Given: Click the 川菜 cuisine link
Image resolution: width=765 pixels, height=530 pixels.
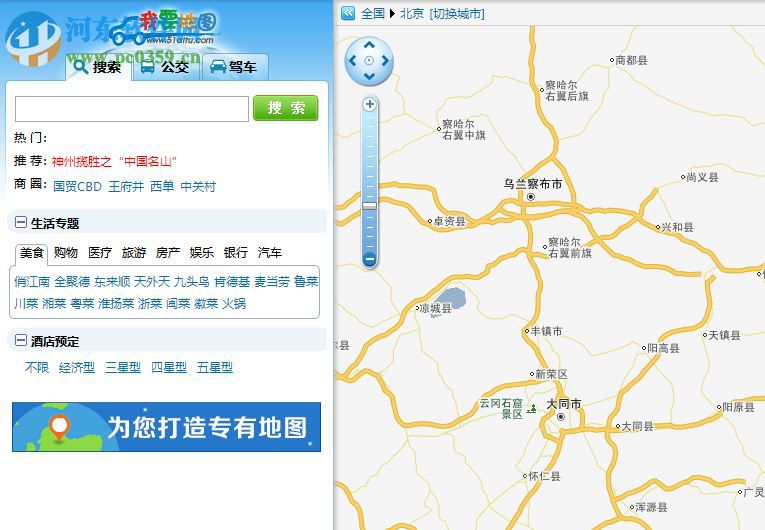Looking at the screenshot, I should click(x=26, y=304).
